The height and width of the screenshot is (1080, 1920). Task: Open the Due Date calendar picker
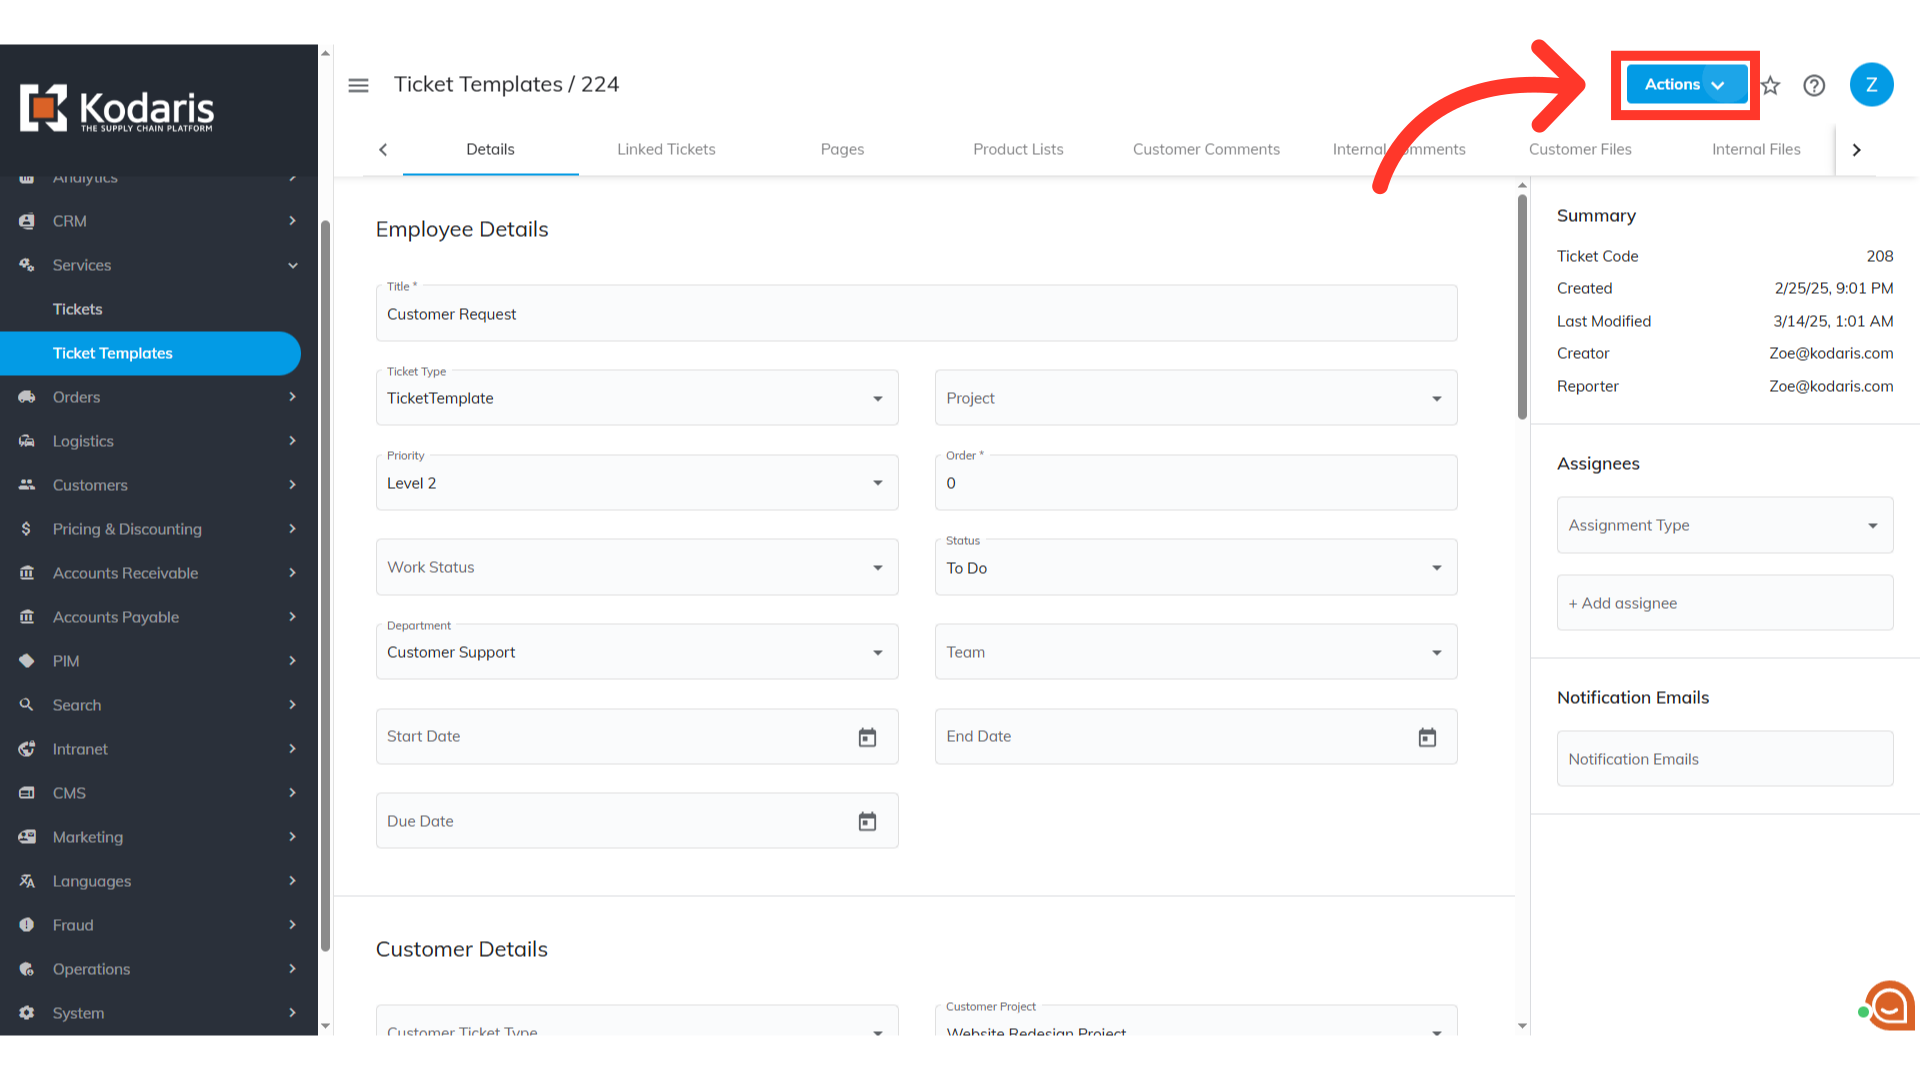coord(867,821)
